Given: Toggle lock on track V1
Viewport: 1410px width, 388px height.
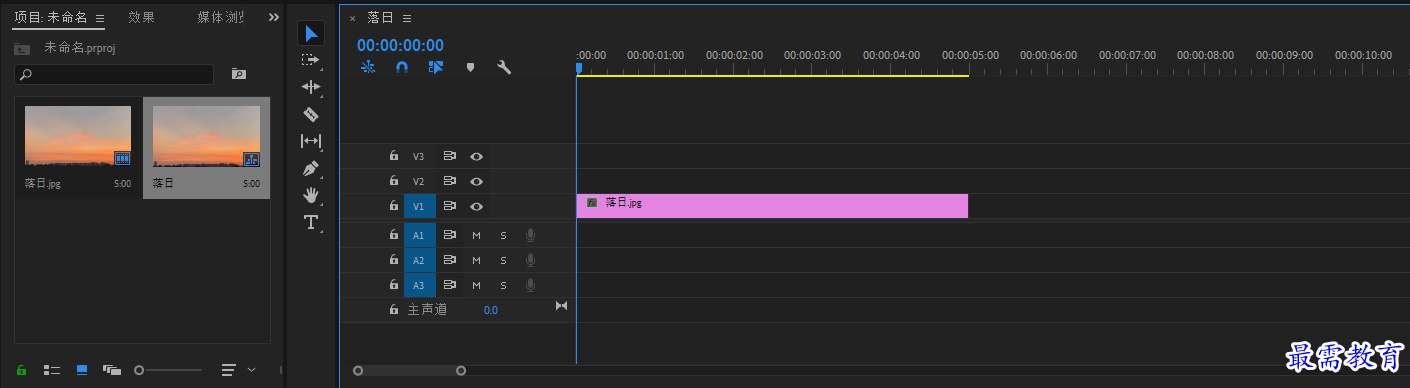Looking at the screenshot, I should pos(393,206).
